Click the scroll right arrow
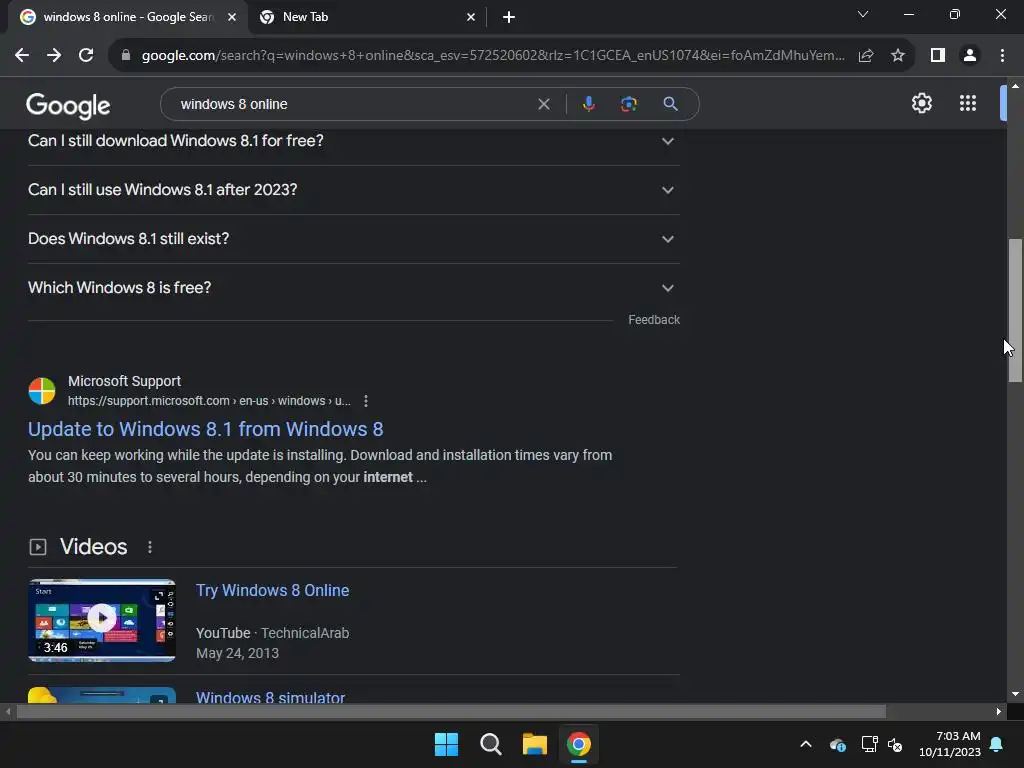 click(998, 711)
